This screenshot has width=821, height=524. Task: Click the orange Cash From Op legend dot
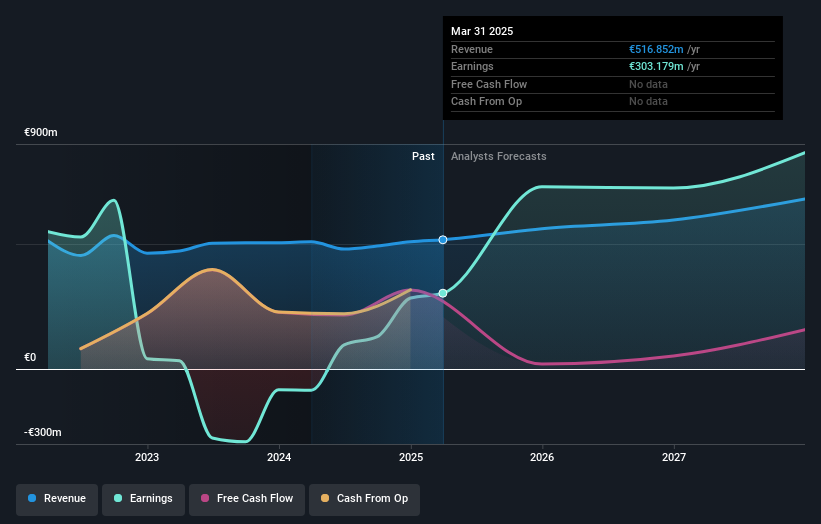(325, 498)
